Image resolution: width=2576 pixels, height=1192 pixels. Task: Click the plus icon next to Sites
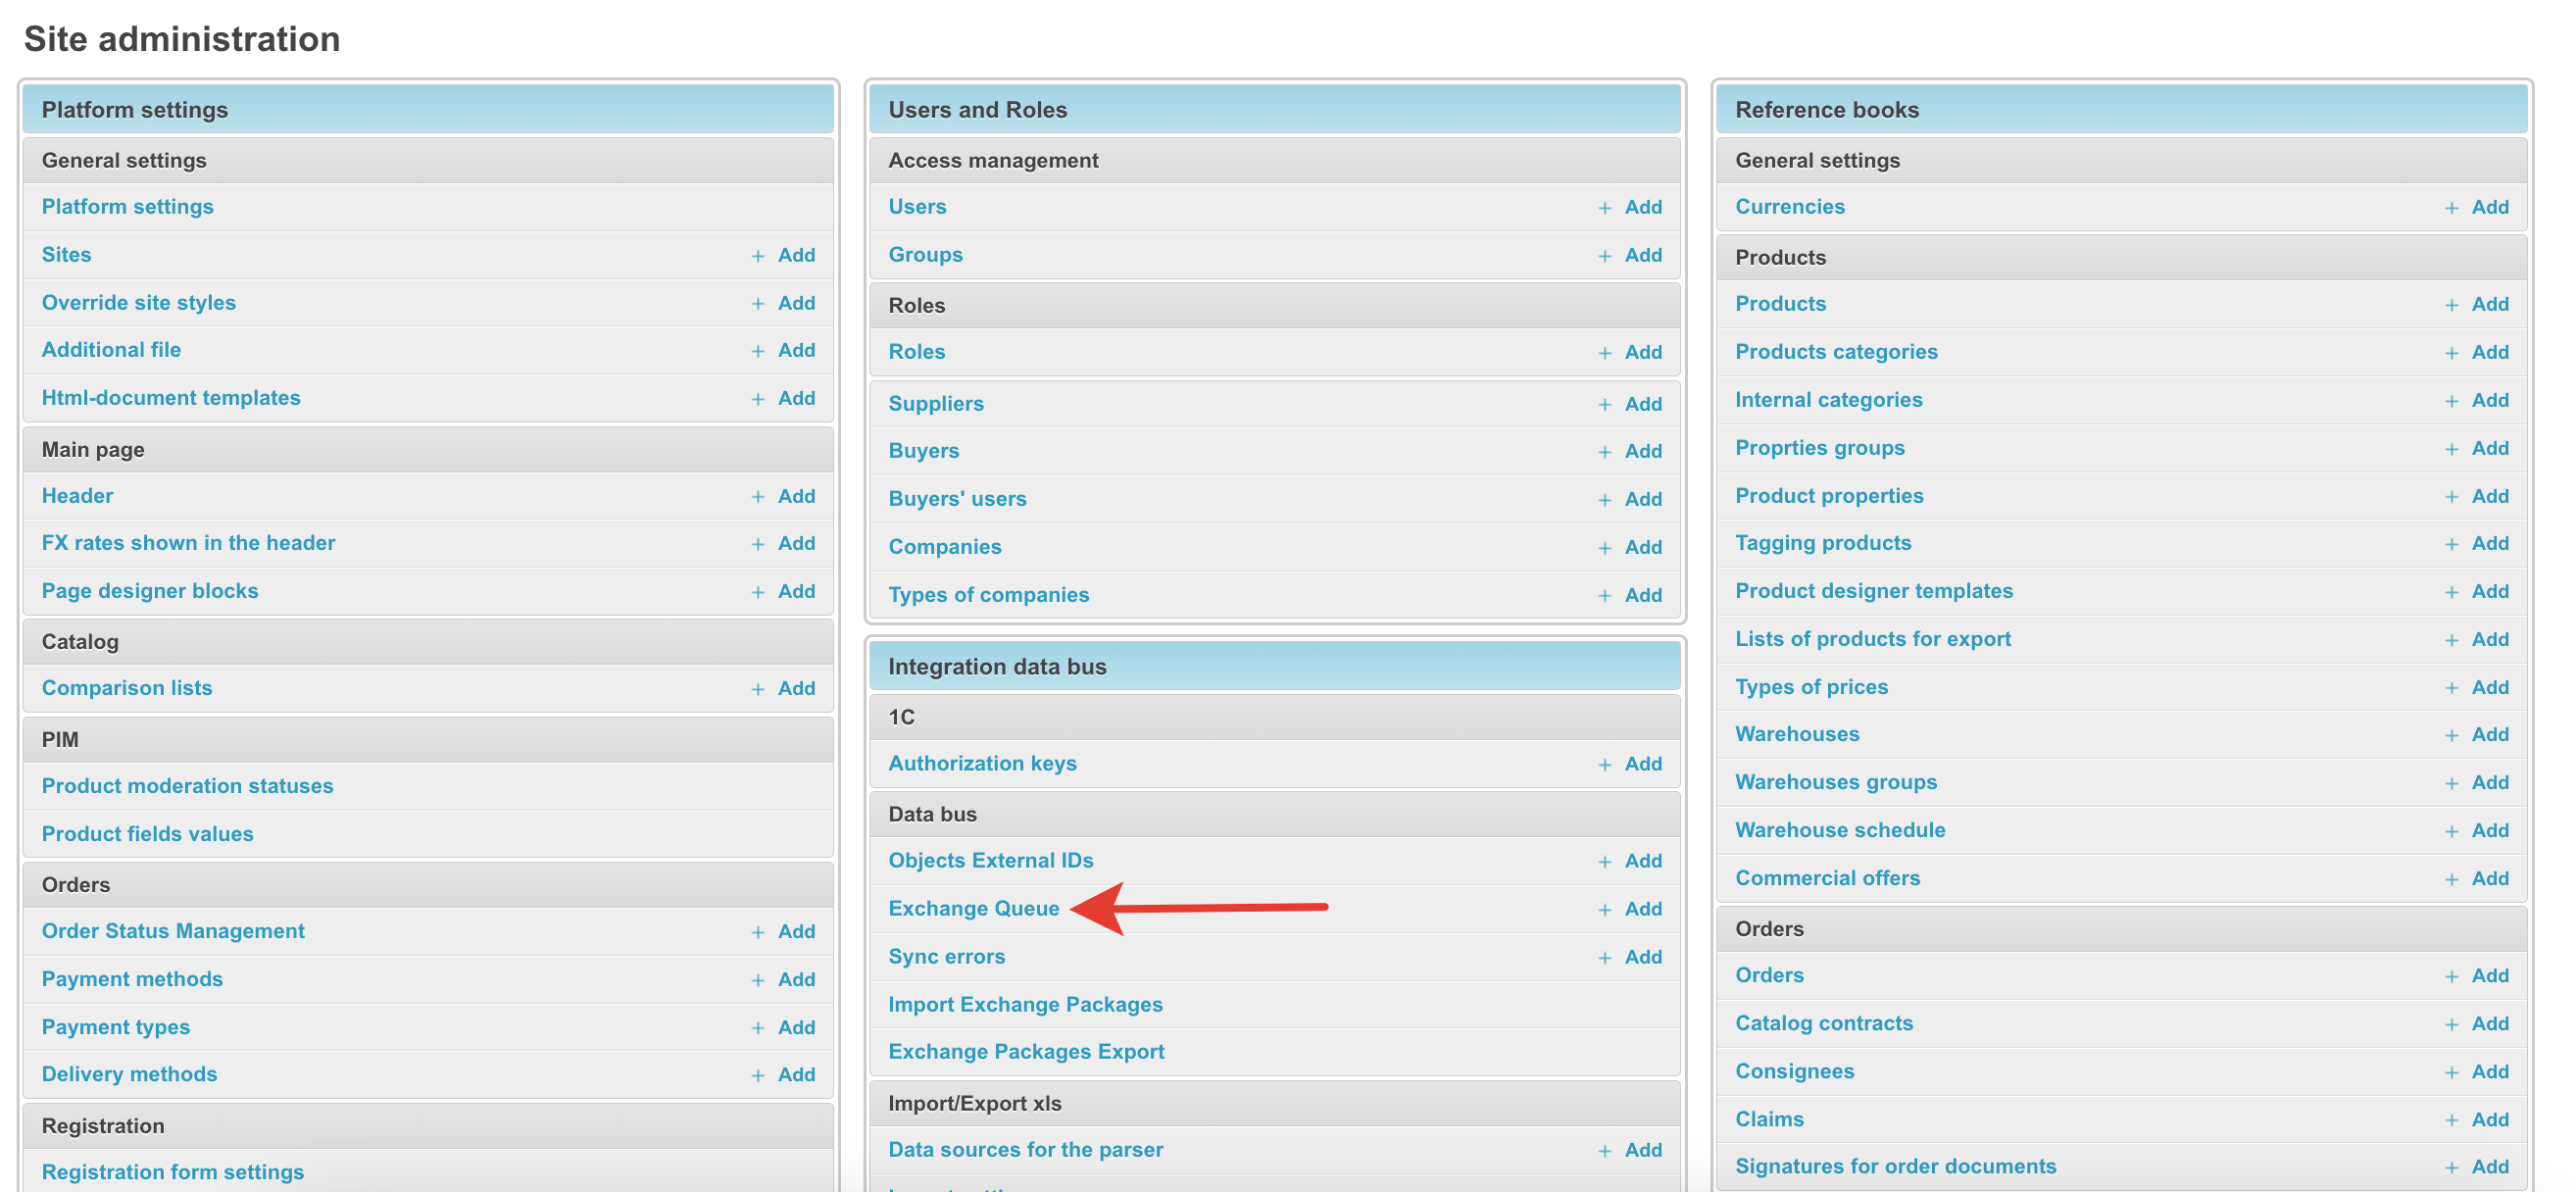(x=757, y=256)
